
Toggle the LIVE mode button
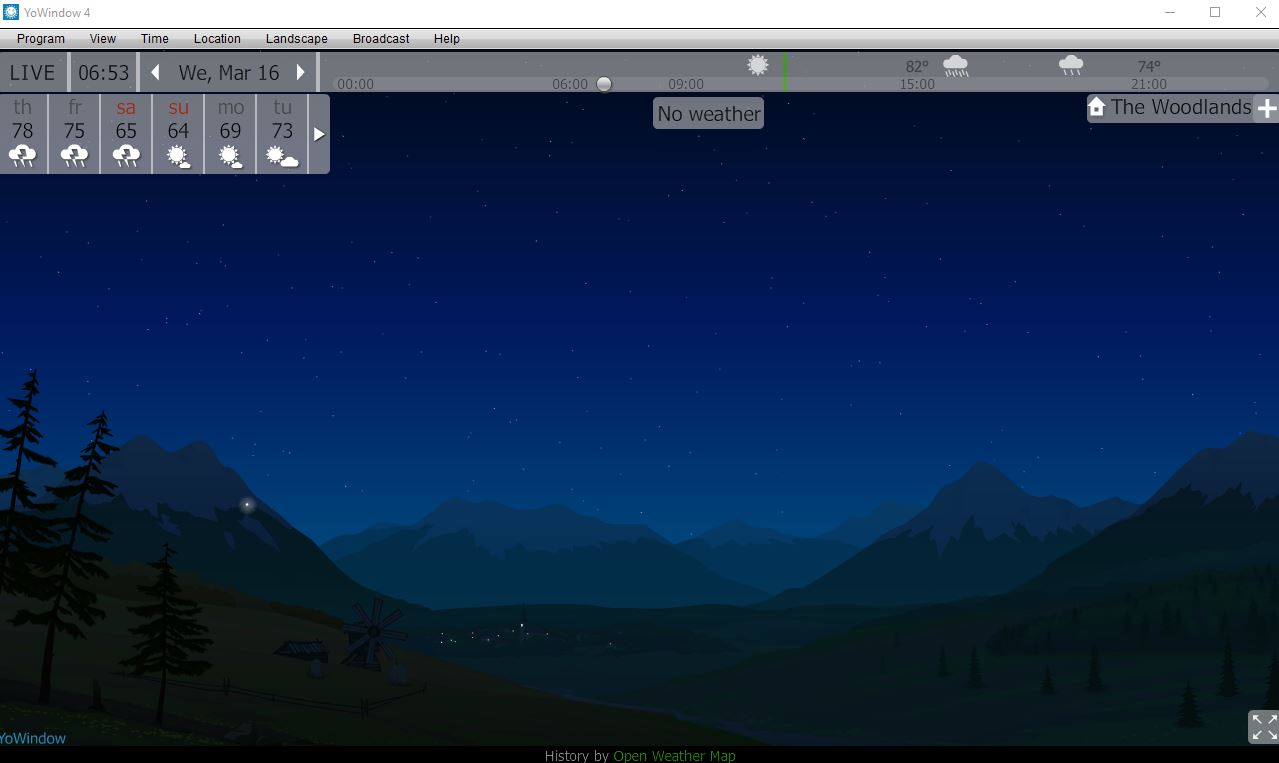(32, 73)
